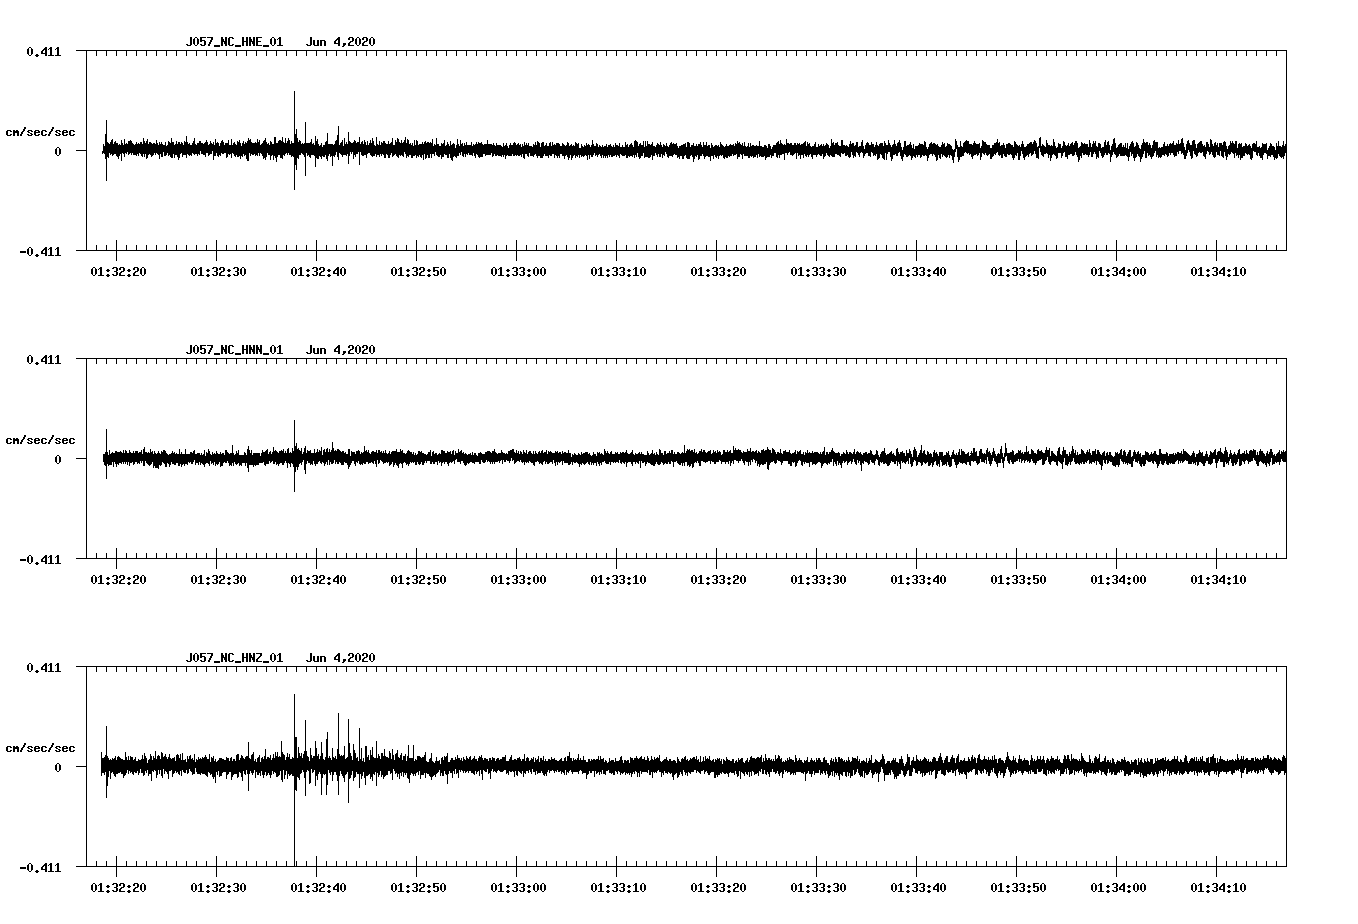The height and width of the screenshot is (924, 1358).
Task: Click the 0.411 upper limit on HNZ plot
Action: point(44,668)
